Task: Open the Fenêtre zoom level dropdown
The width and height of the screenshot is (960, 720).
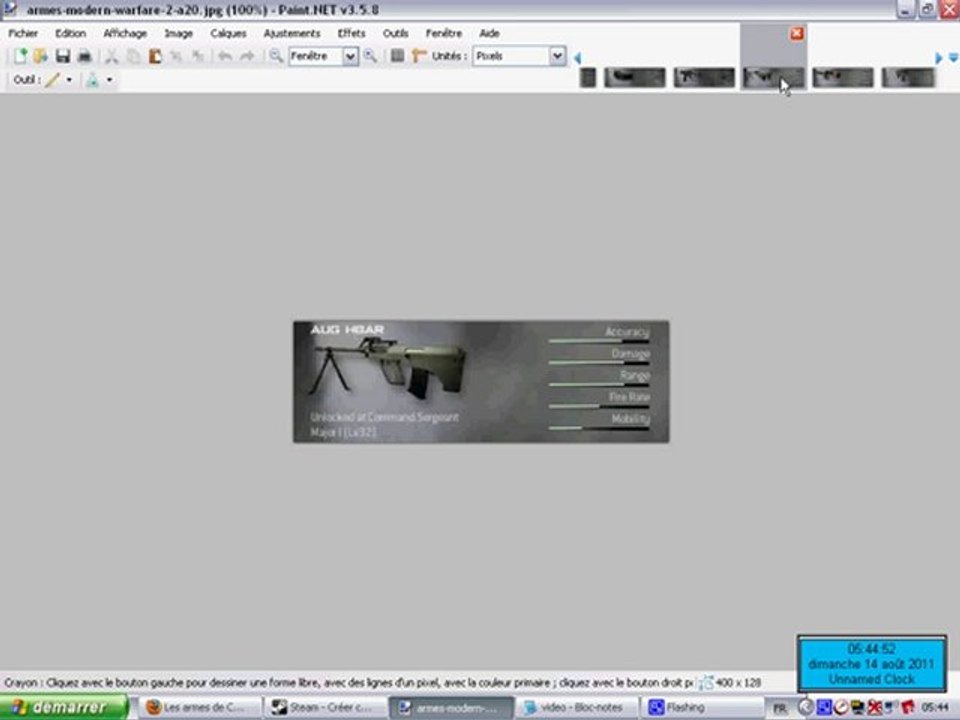Action: [x=350, y=56]
